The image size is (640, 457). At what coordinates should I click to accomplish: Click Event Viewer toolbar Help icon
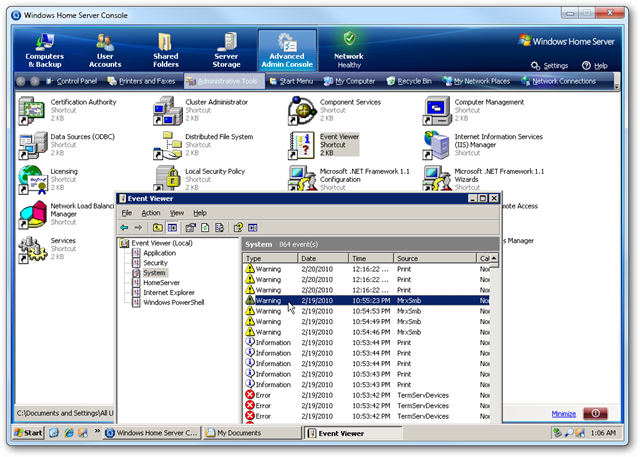click(x=238, y=228)
